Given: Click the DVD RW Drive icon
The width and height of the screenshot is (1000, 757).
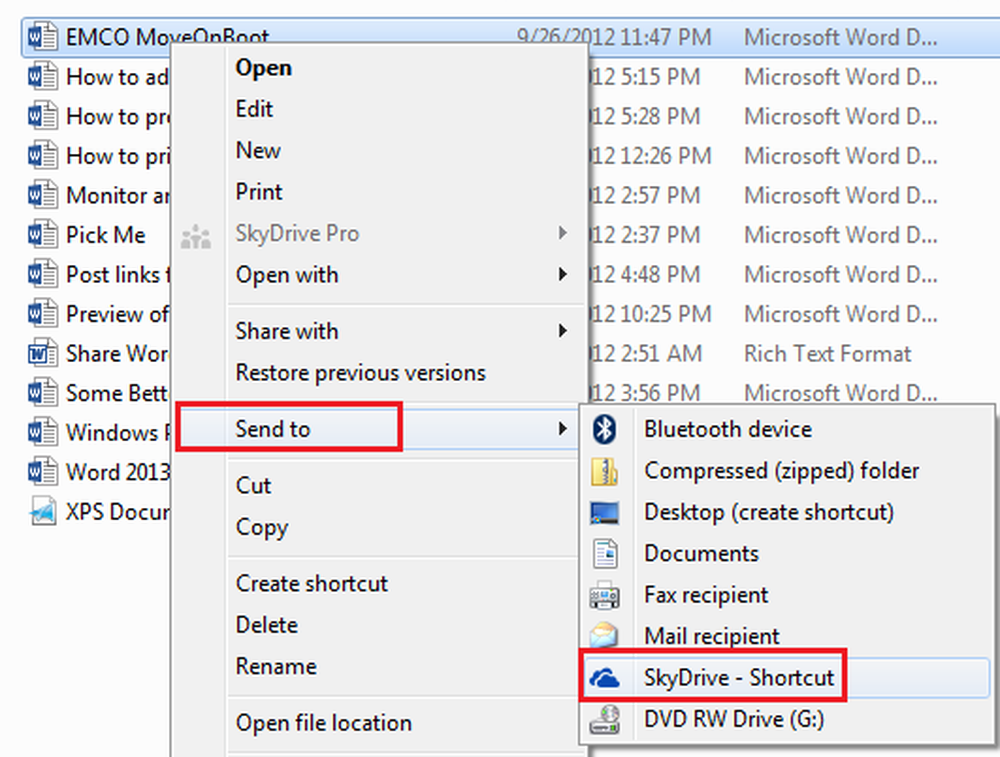Looking at the screenshot, I should click(604, 719).
